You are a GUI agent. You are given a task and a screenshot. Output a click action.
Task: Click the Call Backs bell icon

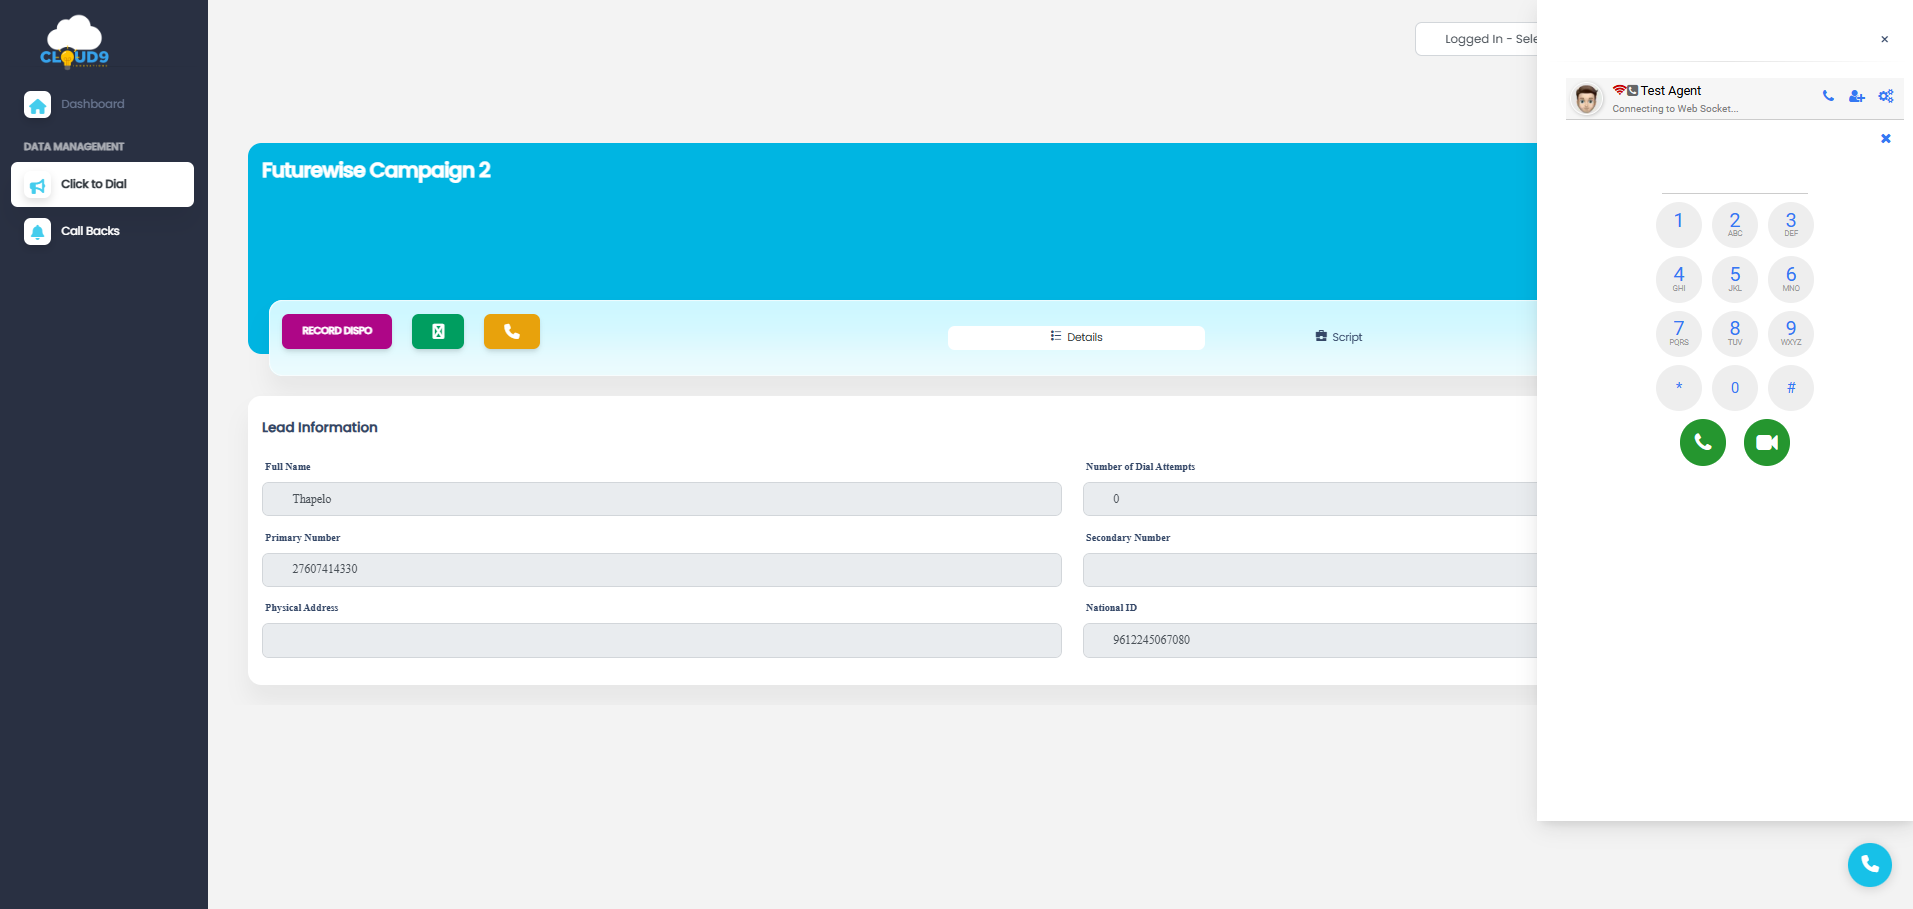tap(38, 232)
